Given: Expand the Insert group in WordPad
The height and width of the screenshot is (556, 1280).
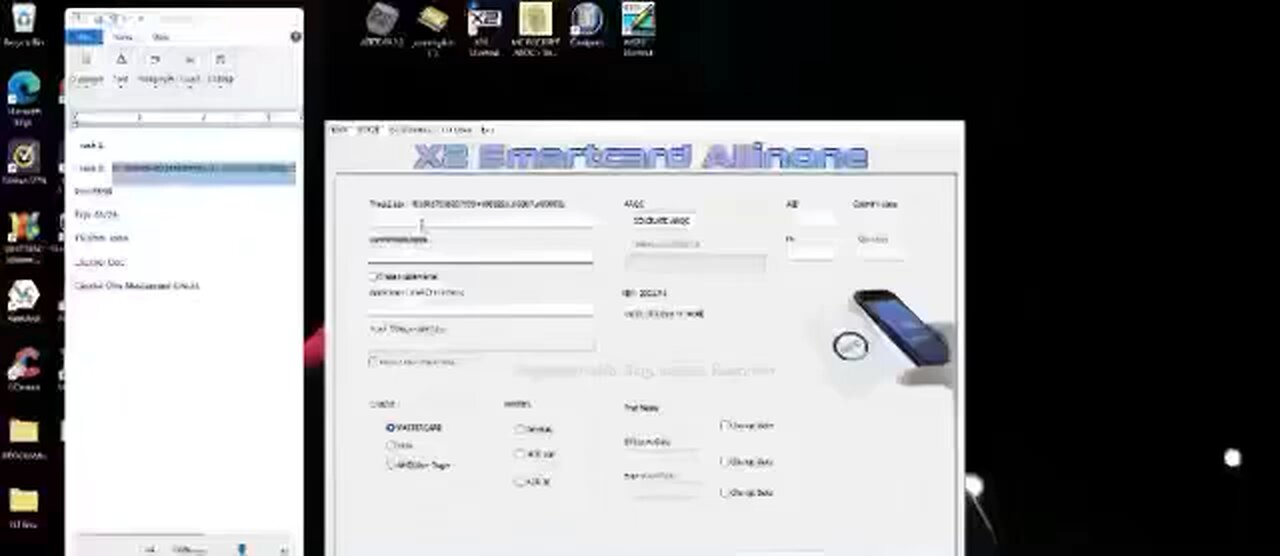Looking at the screenshot, I should click(189, 68).
